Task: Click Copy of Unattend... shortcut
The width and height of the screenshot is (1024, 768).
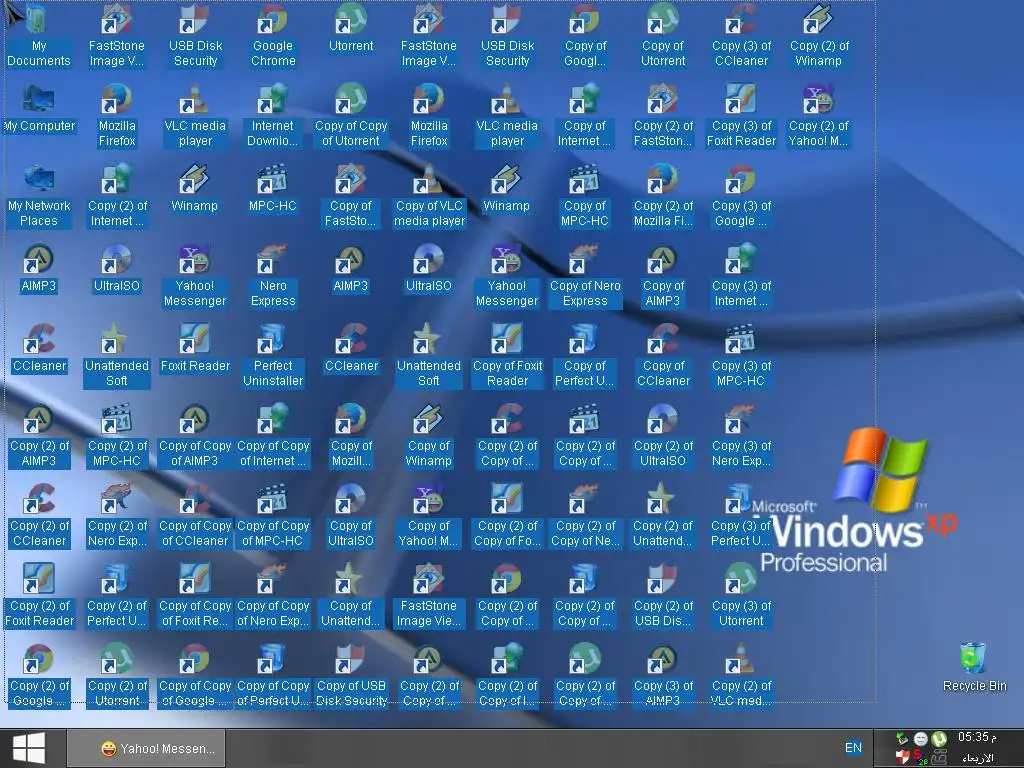Action: tap(351, 596)
